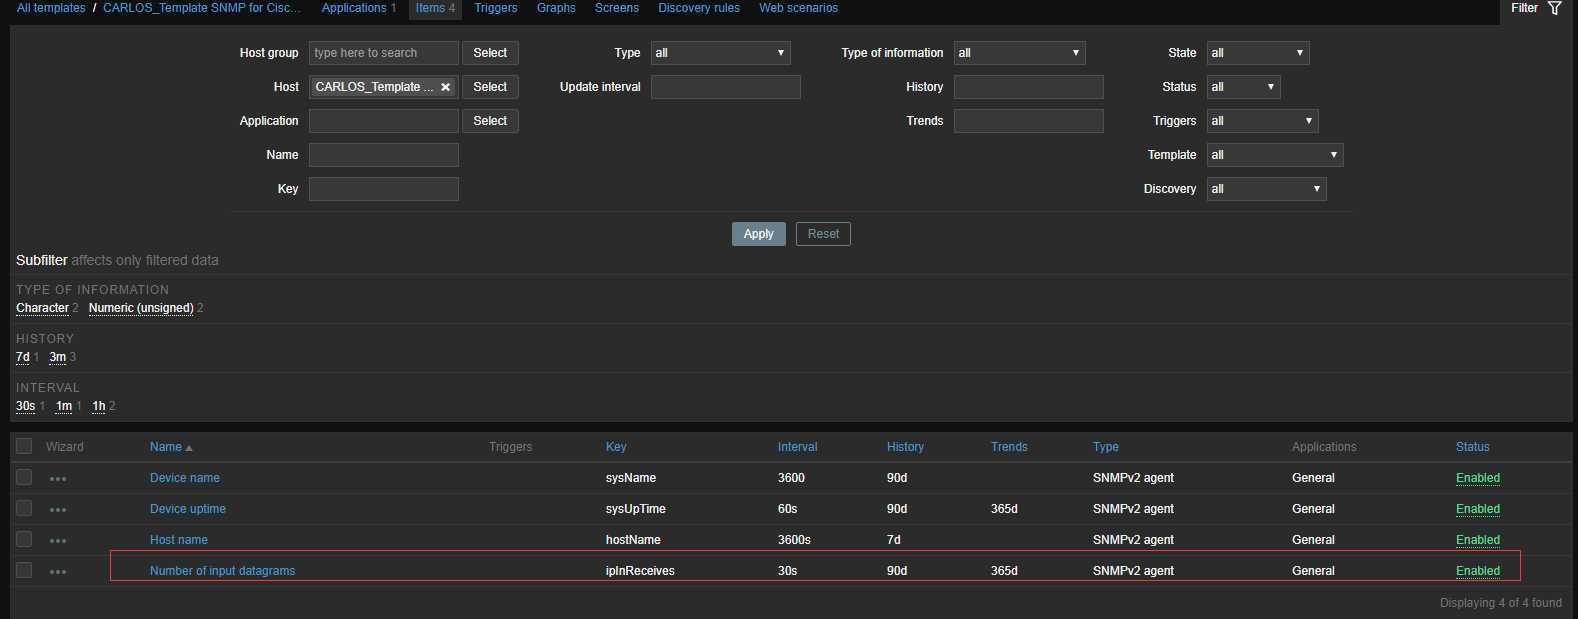Image resolution: width=1578 pixels, height=619 pixels.
Task: Open the Discovery filter dropdown
Action: click(x=1266, y=189)
